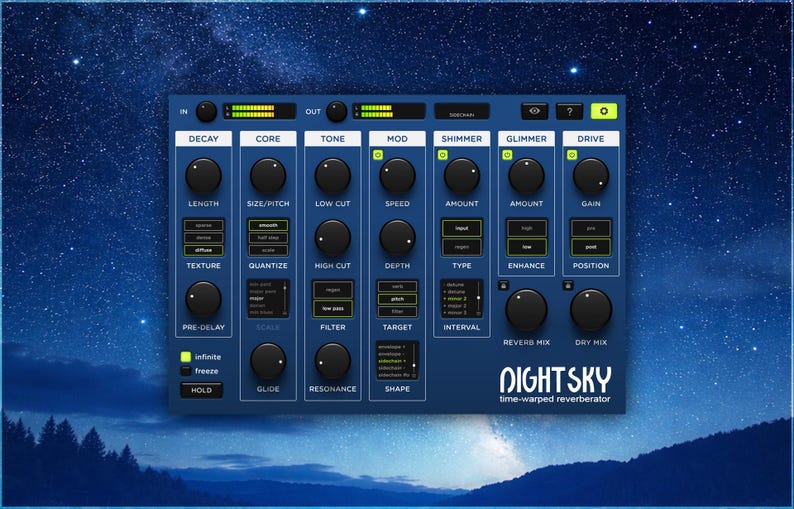Click the PRE-DELAY knob
Image resolution: width=794 pixels, height=509 pixels.
[x=204, y=299]
